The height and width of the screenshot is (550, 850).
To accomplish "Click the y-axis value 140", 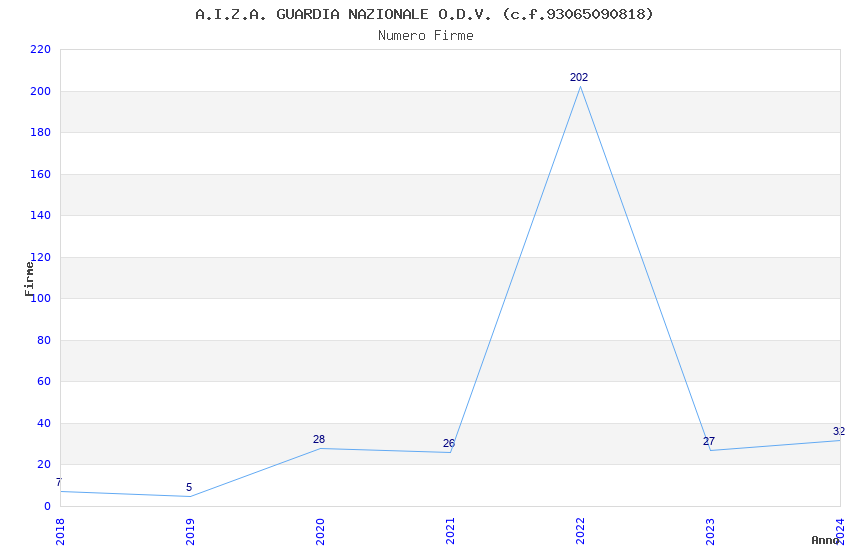I will 41,215.
